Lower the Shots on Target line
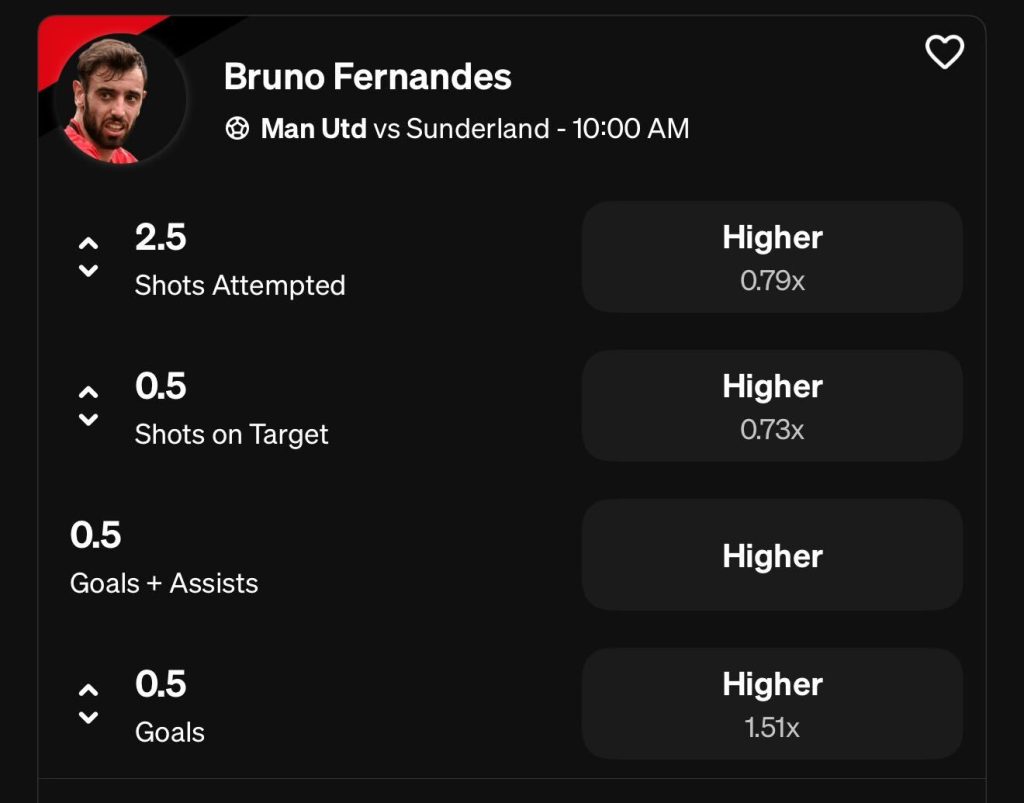The width and height of the screenshot is (1024, 803). 88,419
